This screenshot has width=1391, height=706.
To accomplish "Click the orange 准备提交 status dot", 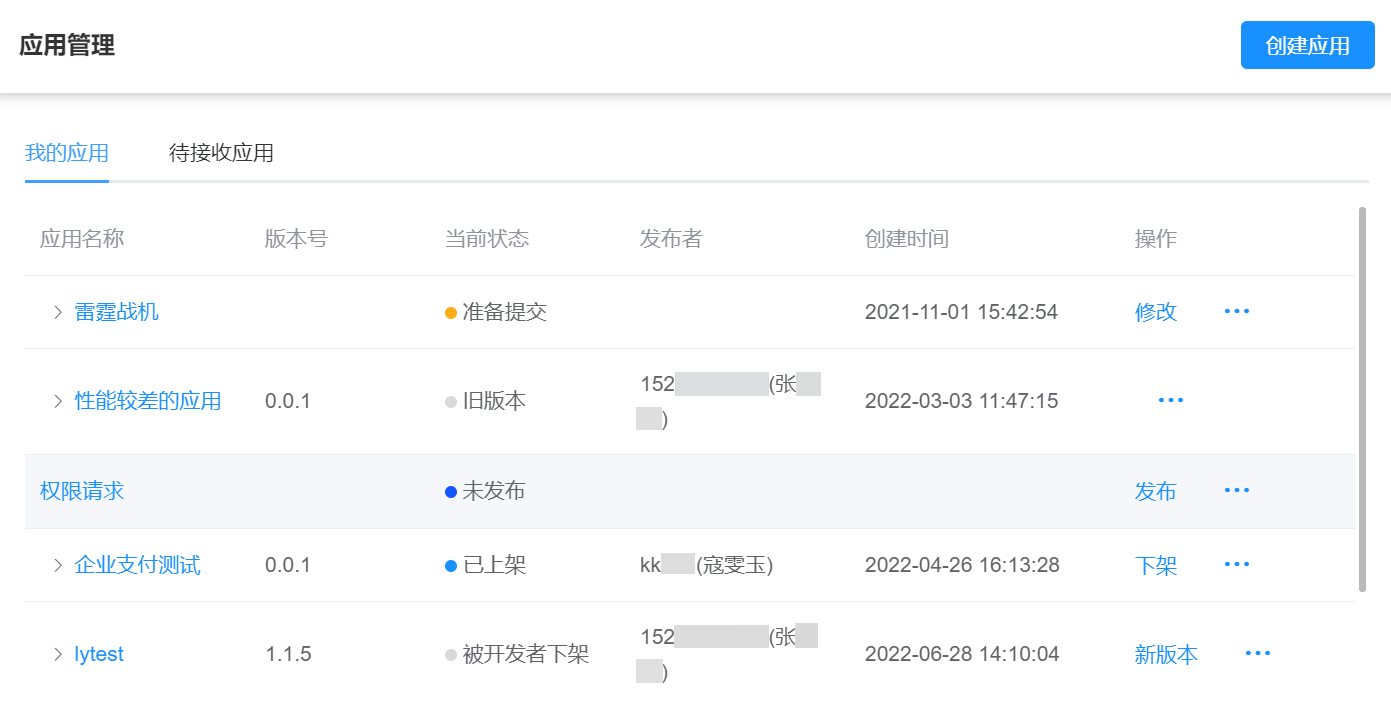I will (452, 311).
